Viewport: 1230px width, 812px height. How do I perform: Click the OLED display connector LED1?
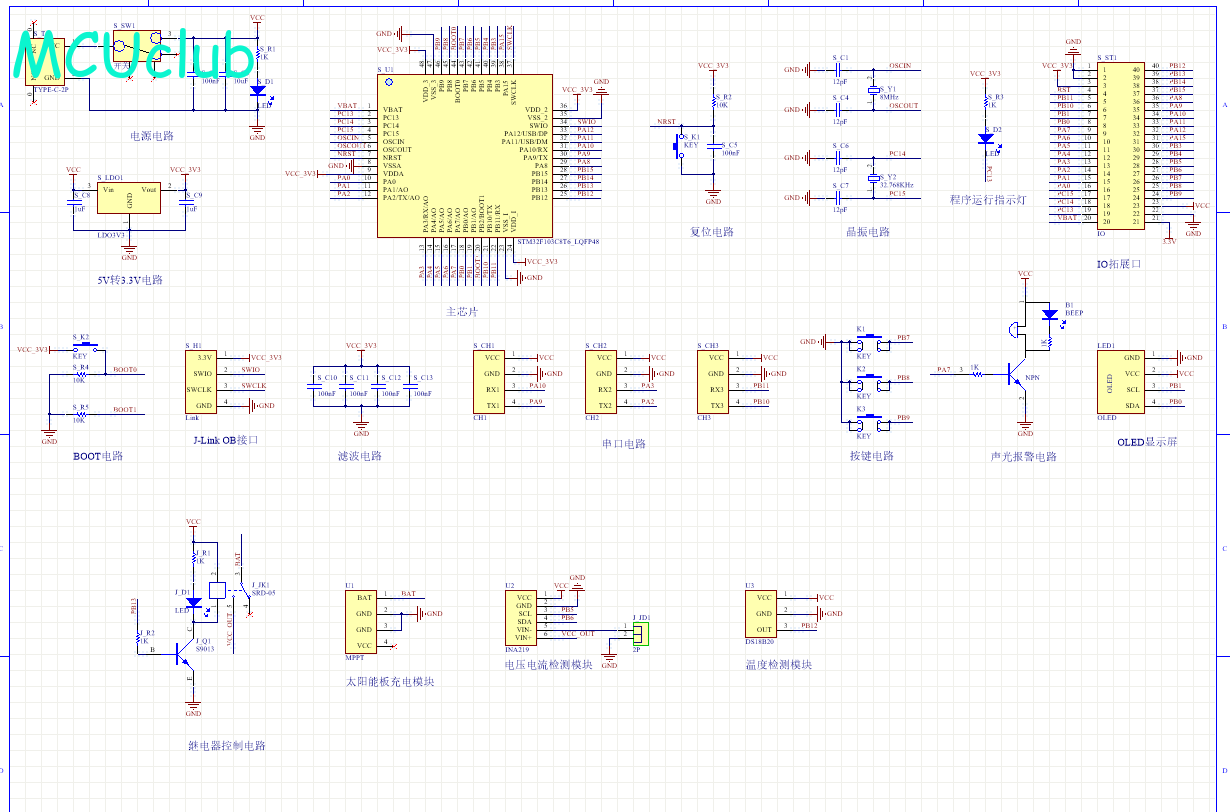coord(1119,381)
